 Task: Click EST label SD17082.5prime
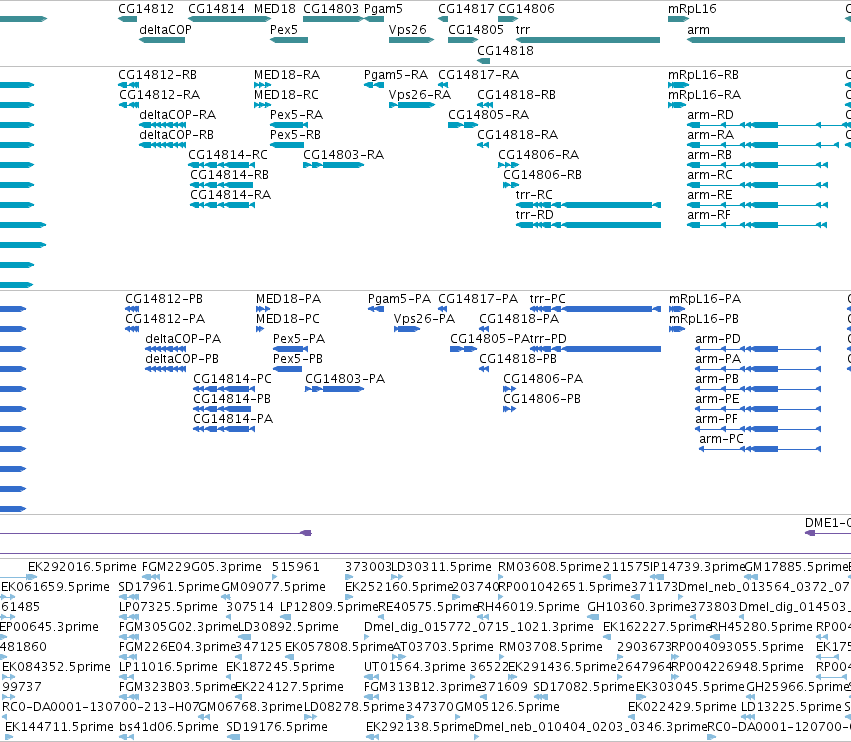(x=584, y=687)
